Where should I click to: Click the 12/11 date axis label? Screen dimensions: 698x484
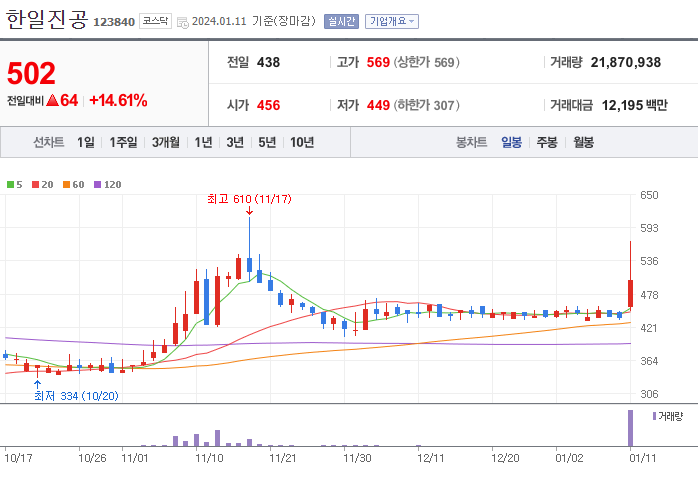430,458
